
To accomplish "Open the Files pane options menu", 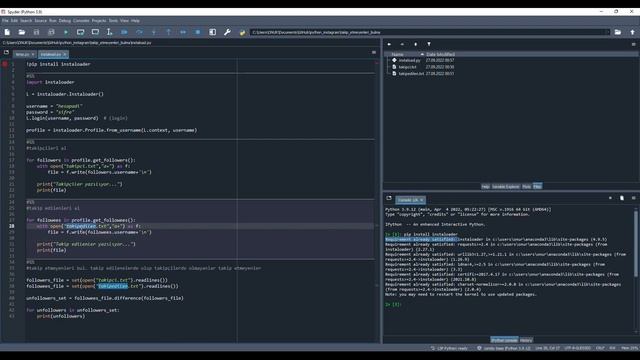I will pos(633,44).
